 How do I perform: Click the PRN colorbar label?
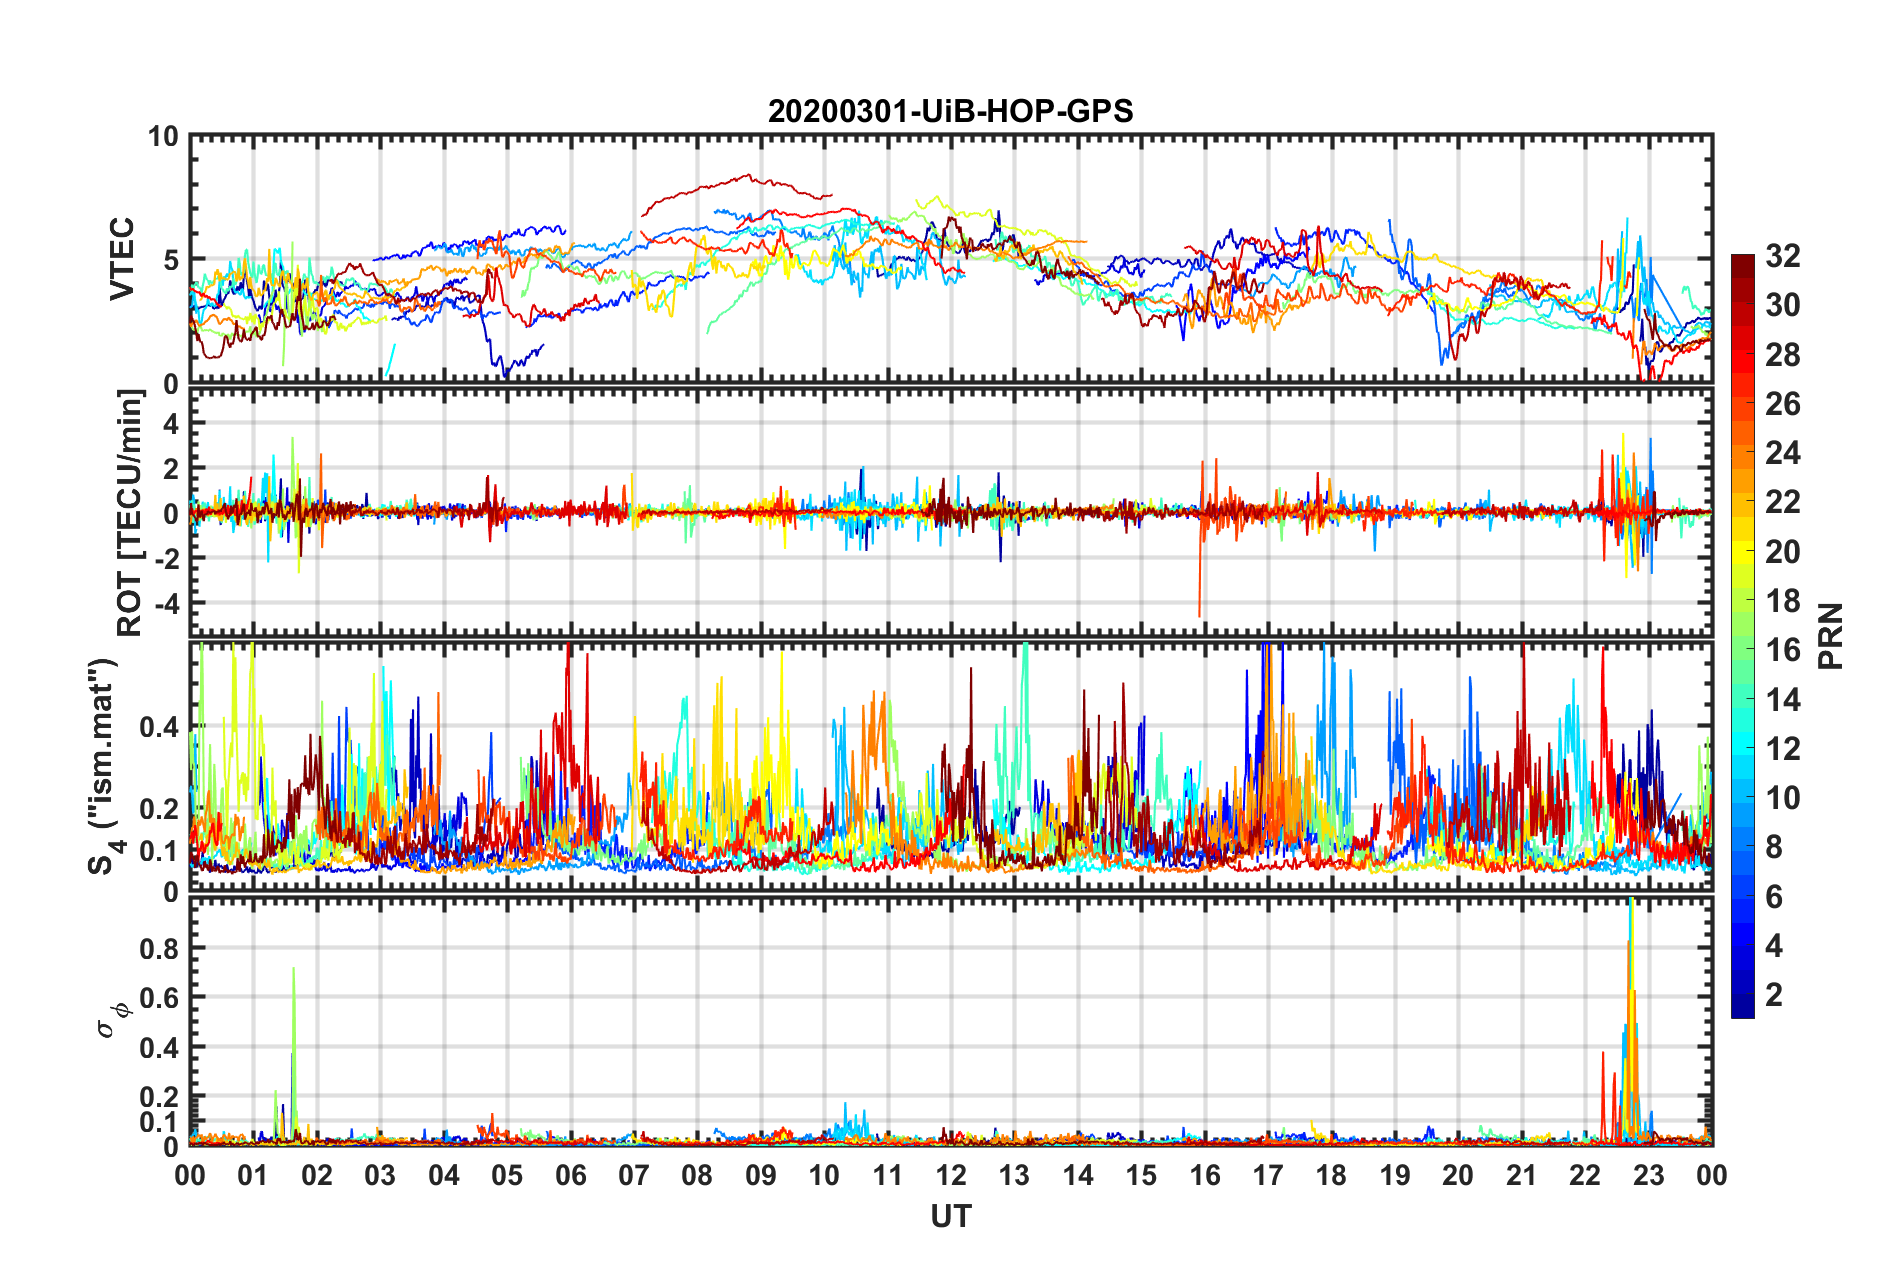tap(1830, 636)
